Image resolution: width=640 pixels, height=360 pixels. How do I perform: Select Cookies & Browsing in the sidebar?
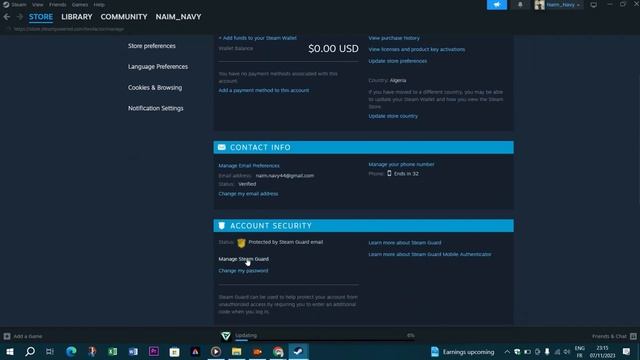click(x=155, y=87)
